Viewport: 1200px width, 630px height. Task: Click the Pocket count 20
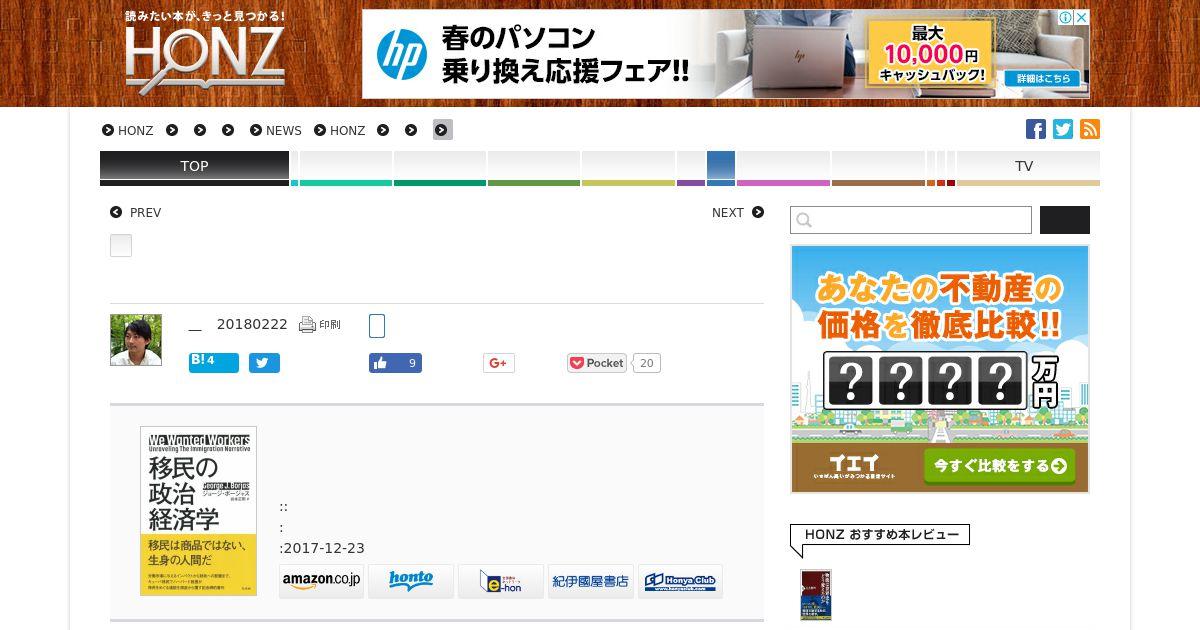pos(646,363)
